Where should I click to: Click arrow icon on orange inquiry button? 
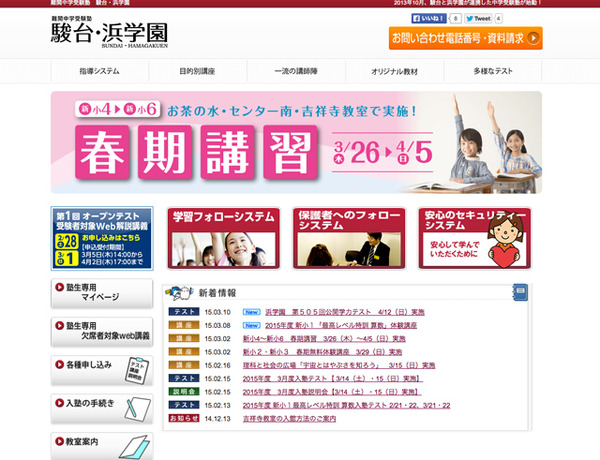[533, 38]
